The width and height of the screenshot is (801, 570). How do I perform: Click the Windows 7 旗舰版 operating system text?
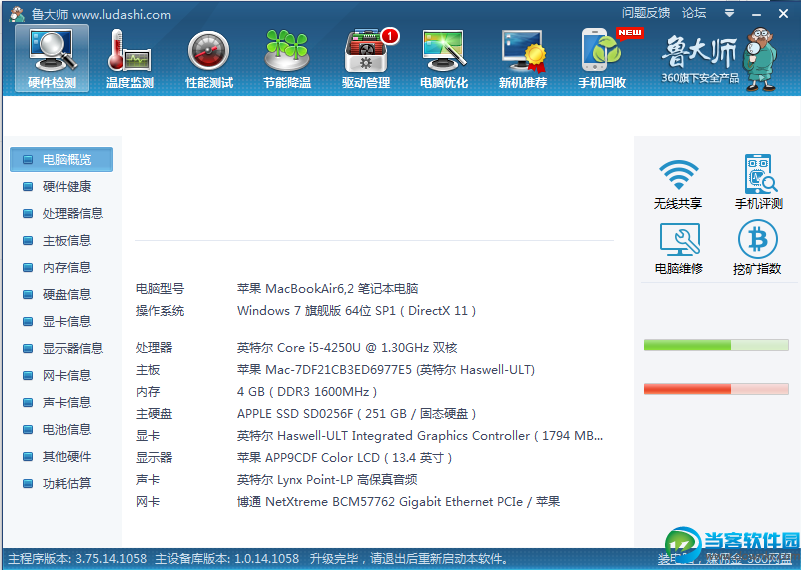coord(357,311)
